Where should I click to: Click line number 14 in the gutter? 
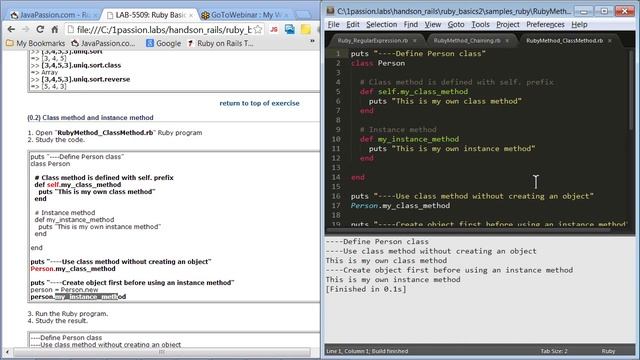click(336, 177)
